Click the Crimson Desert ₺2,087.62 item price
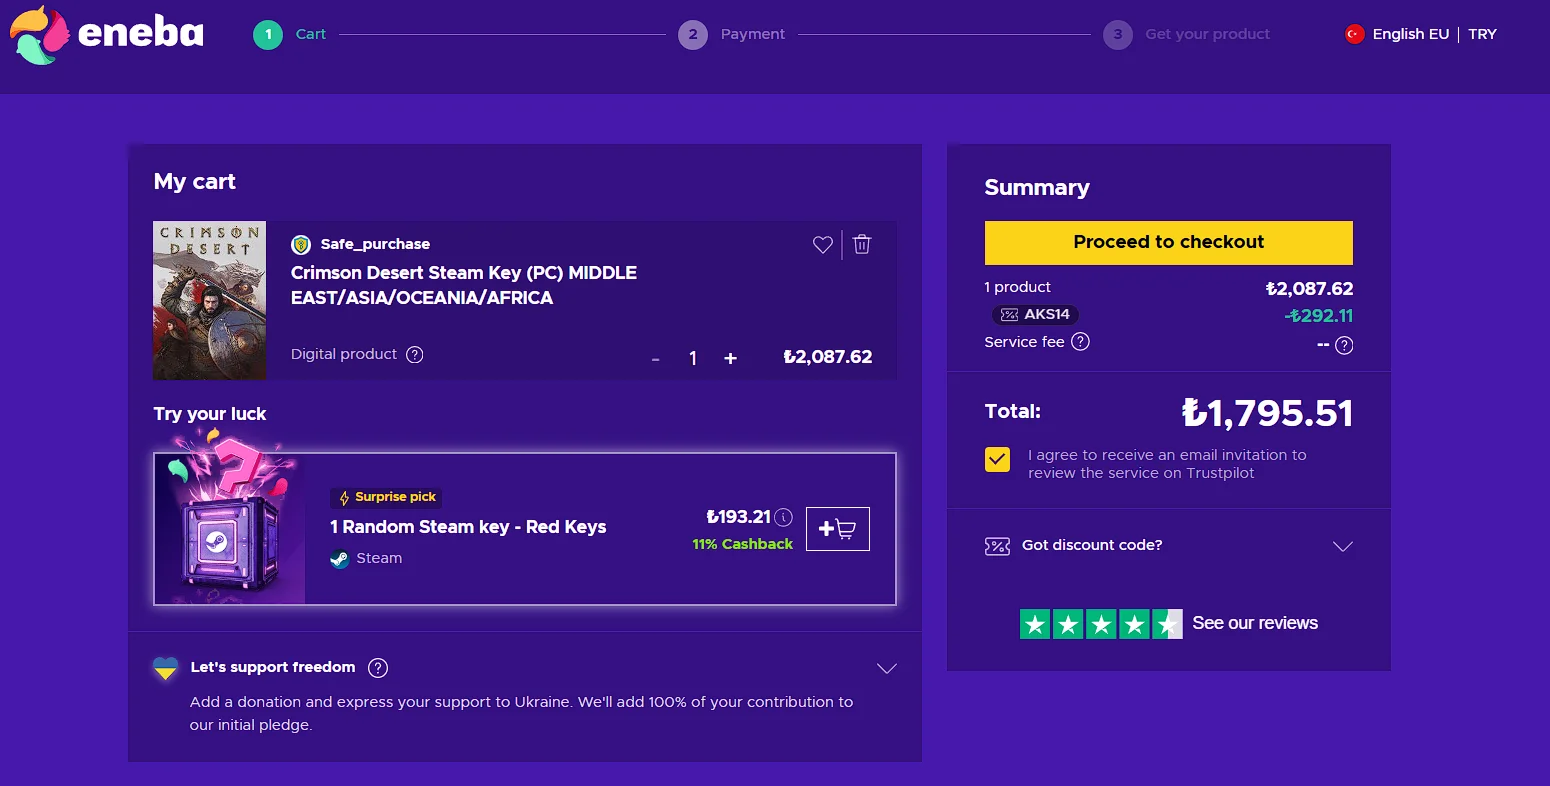This screenshot has height=786, width=1550. click(x=828, y=357)
